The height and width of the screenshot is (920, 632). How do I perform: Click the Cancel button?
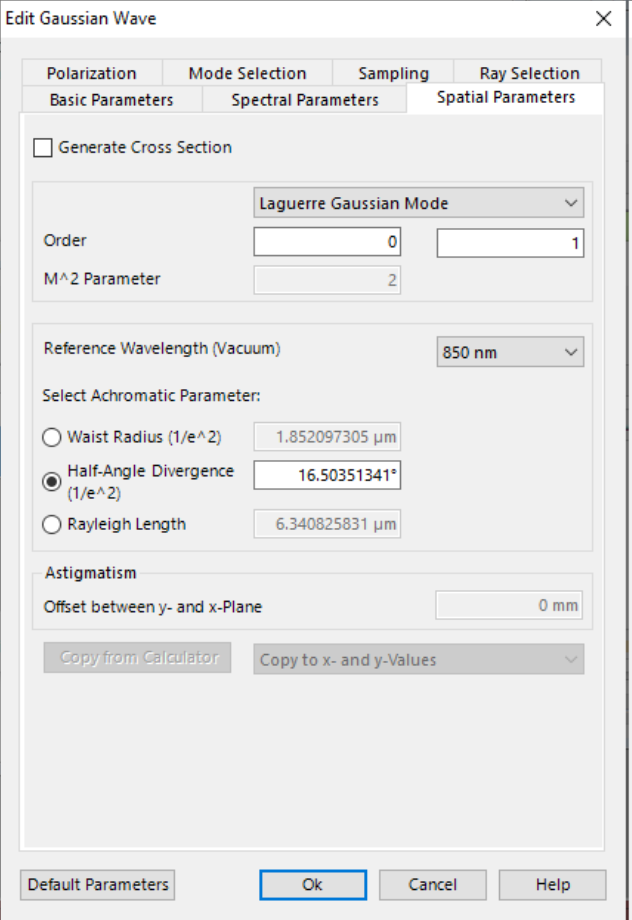pos(432,885)
